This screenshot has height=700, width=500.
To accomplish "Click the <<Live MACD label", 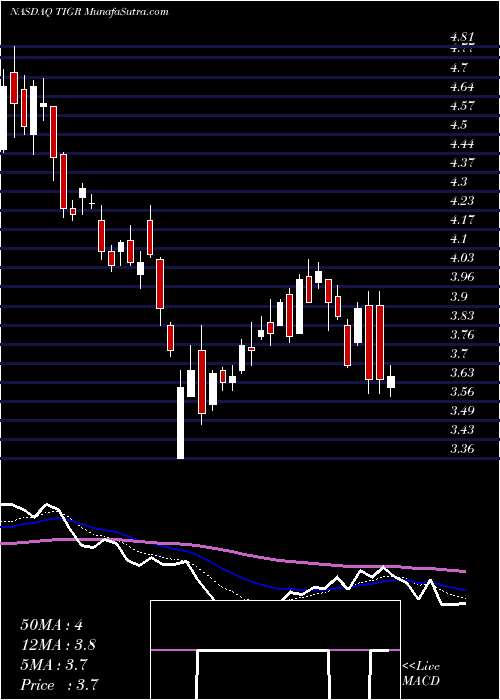I will pos(421,674).
